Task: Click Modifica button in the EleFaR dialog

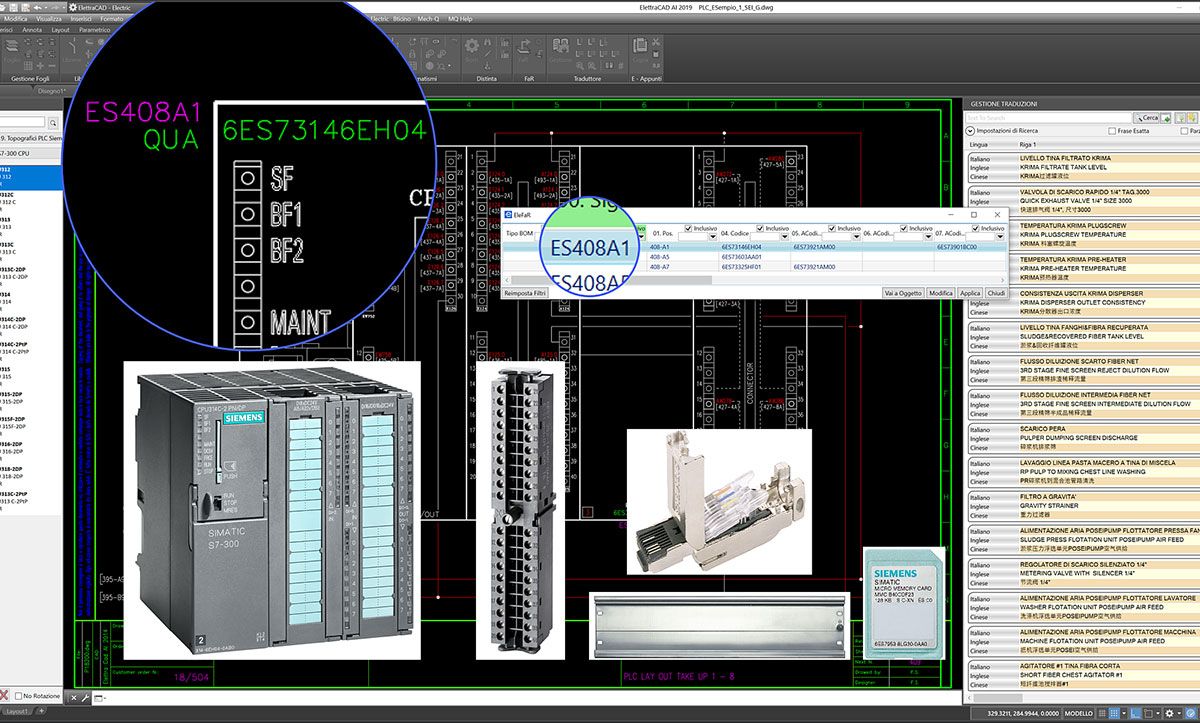Action: tap(941, 293)
